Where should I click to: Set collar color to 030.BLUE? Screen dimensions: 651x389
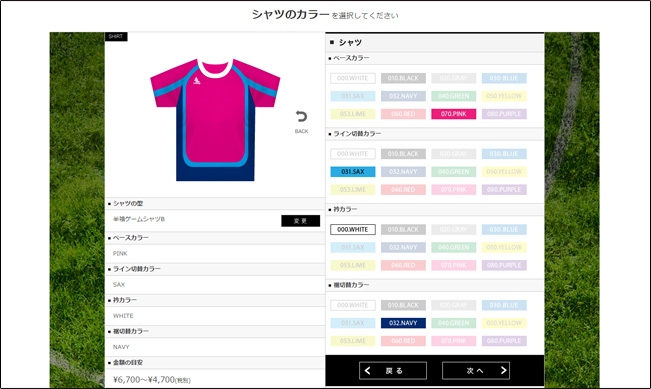[504, 230]
